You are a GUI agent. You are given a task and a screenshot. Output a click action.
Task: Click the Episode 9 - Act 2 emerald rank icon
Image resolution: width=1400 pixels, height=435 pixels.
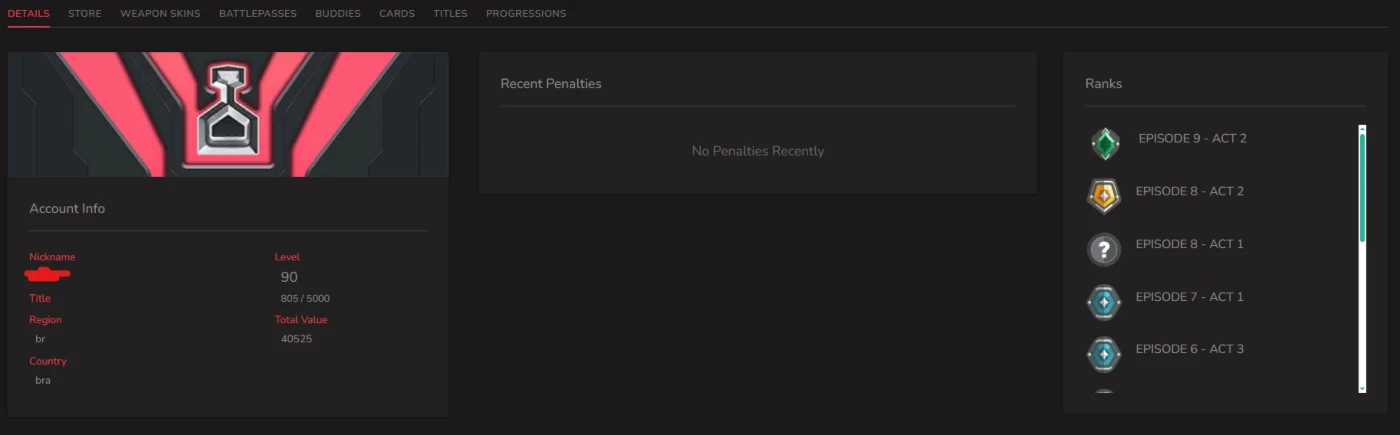1104,144
